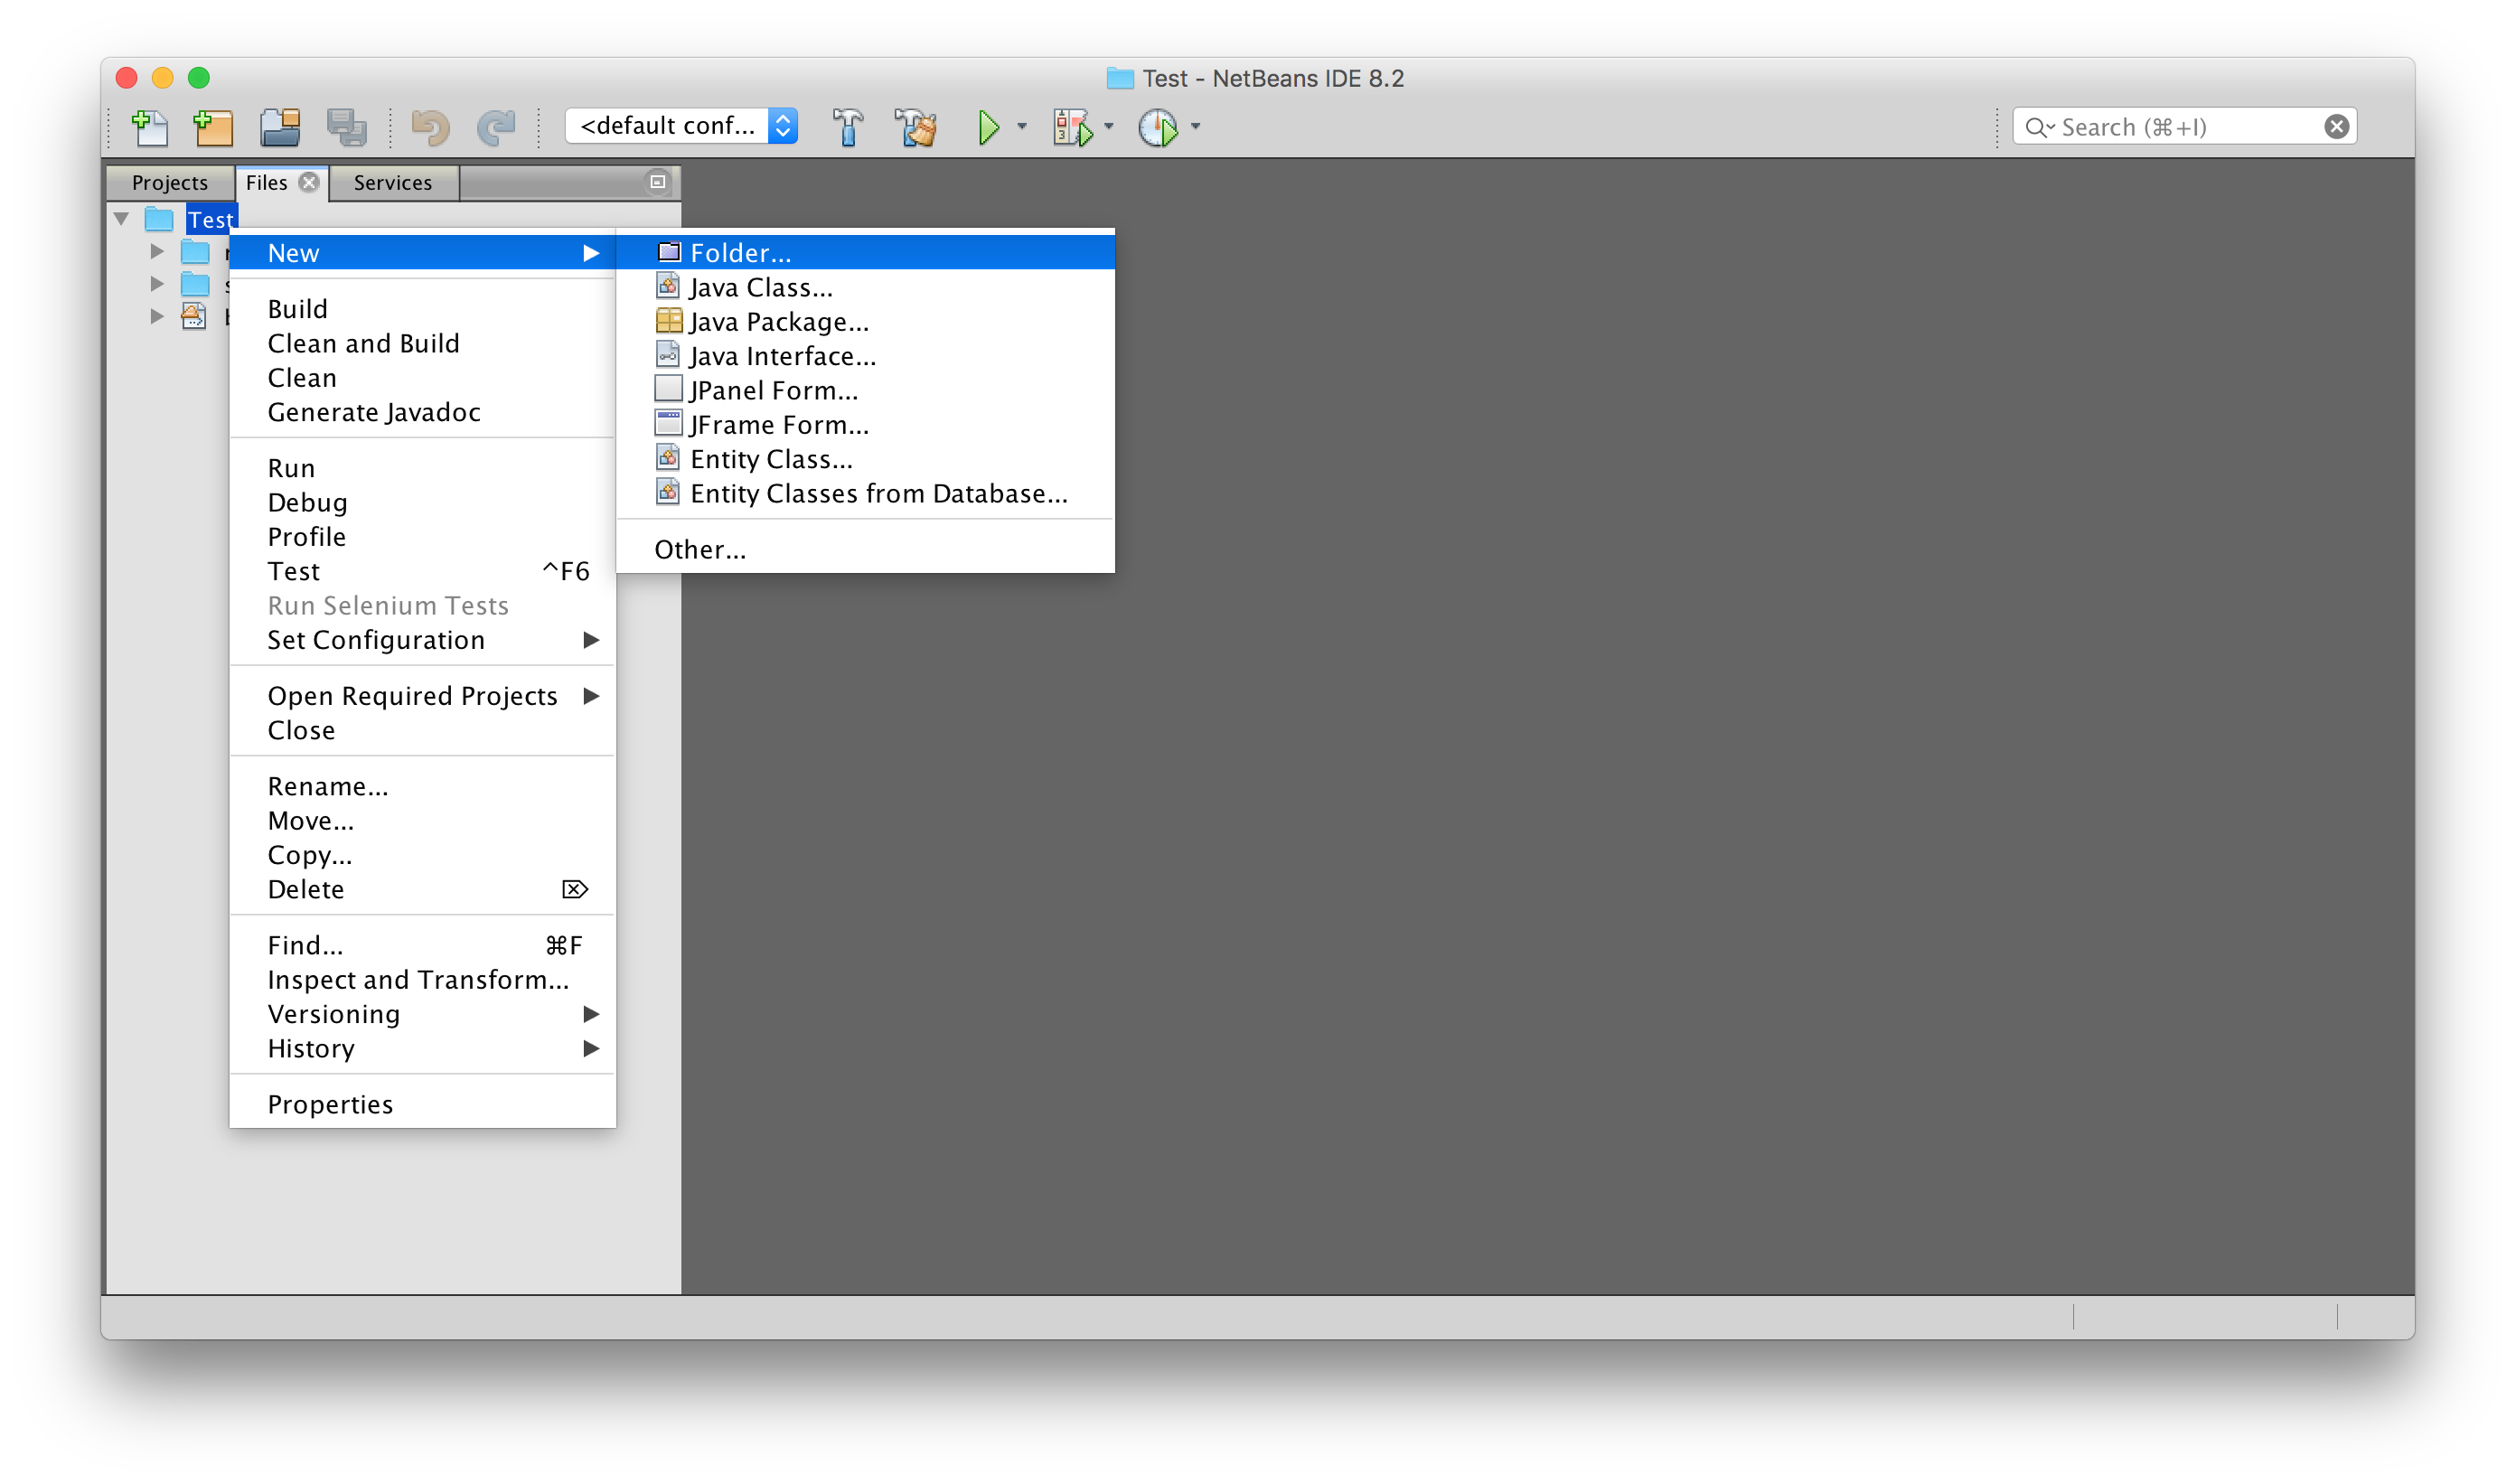Expand the second subfolder under Test
The height and width of the screenshot is (1484, 2516).
(x=157, y=284)
